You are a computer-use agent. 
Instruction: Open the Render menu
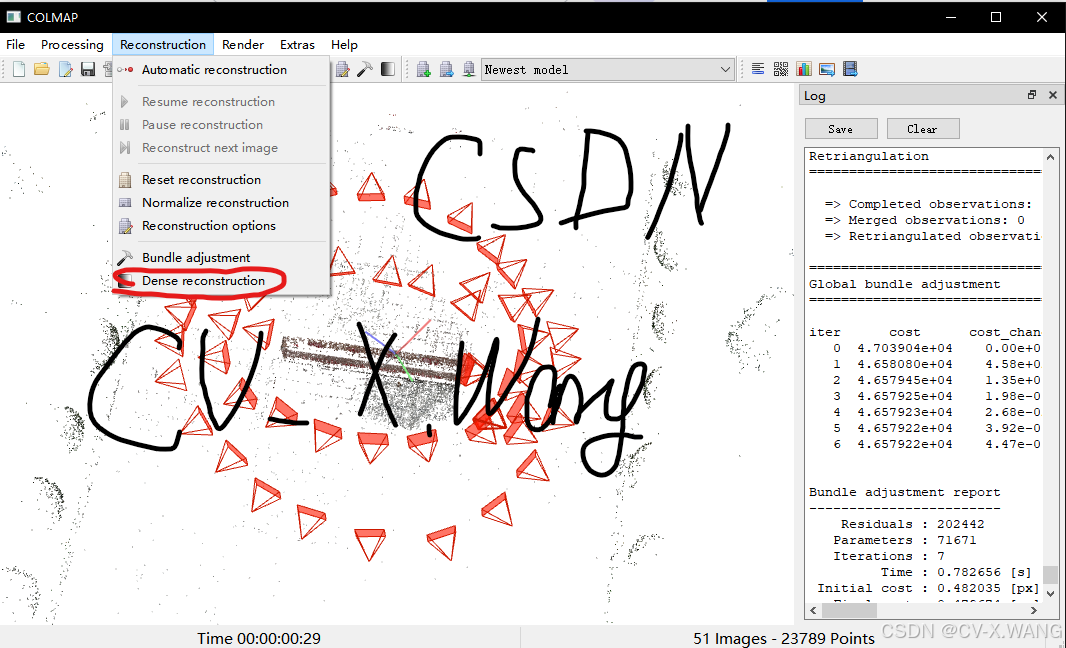[242, 45]
